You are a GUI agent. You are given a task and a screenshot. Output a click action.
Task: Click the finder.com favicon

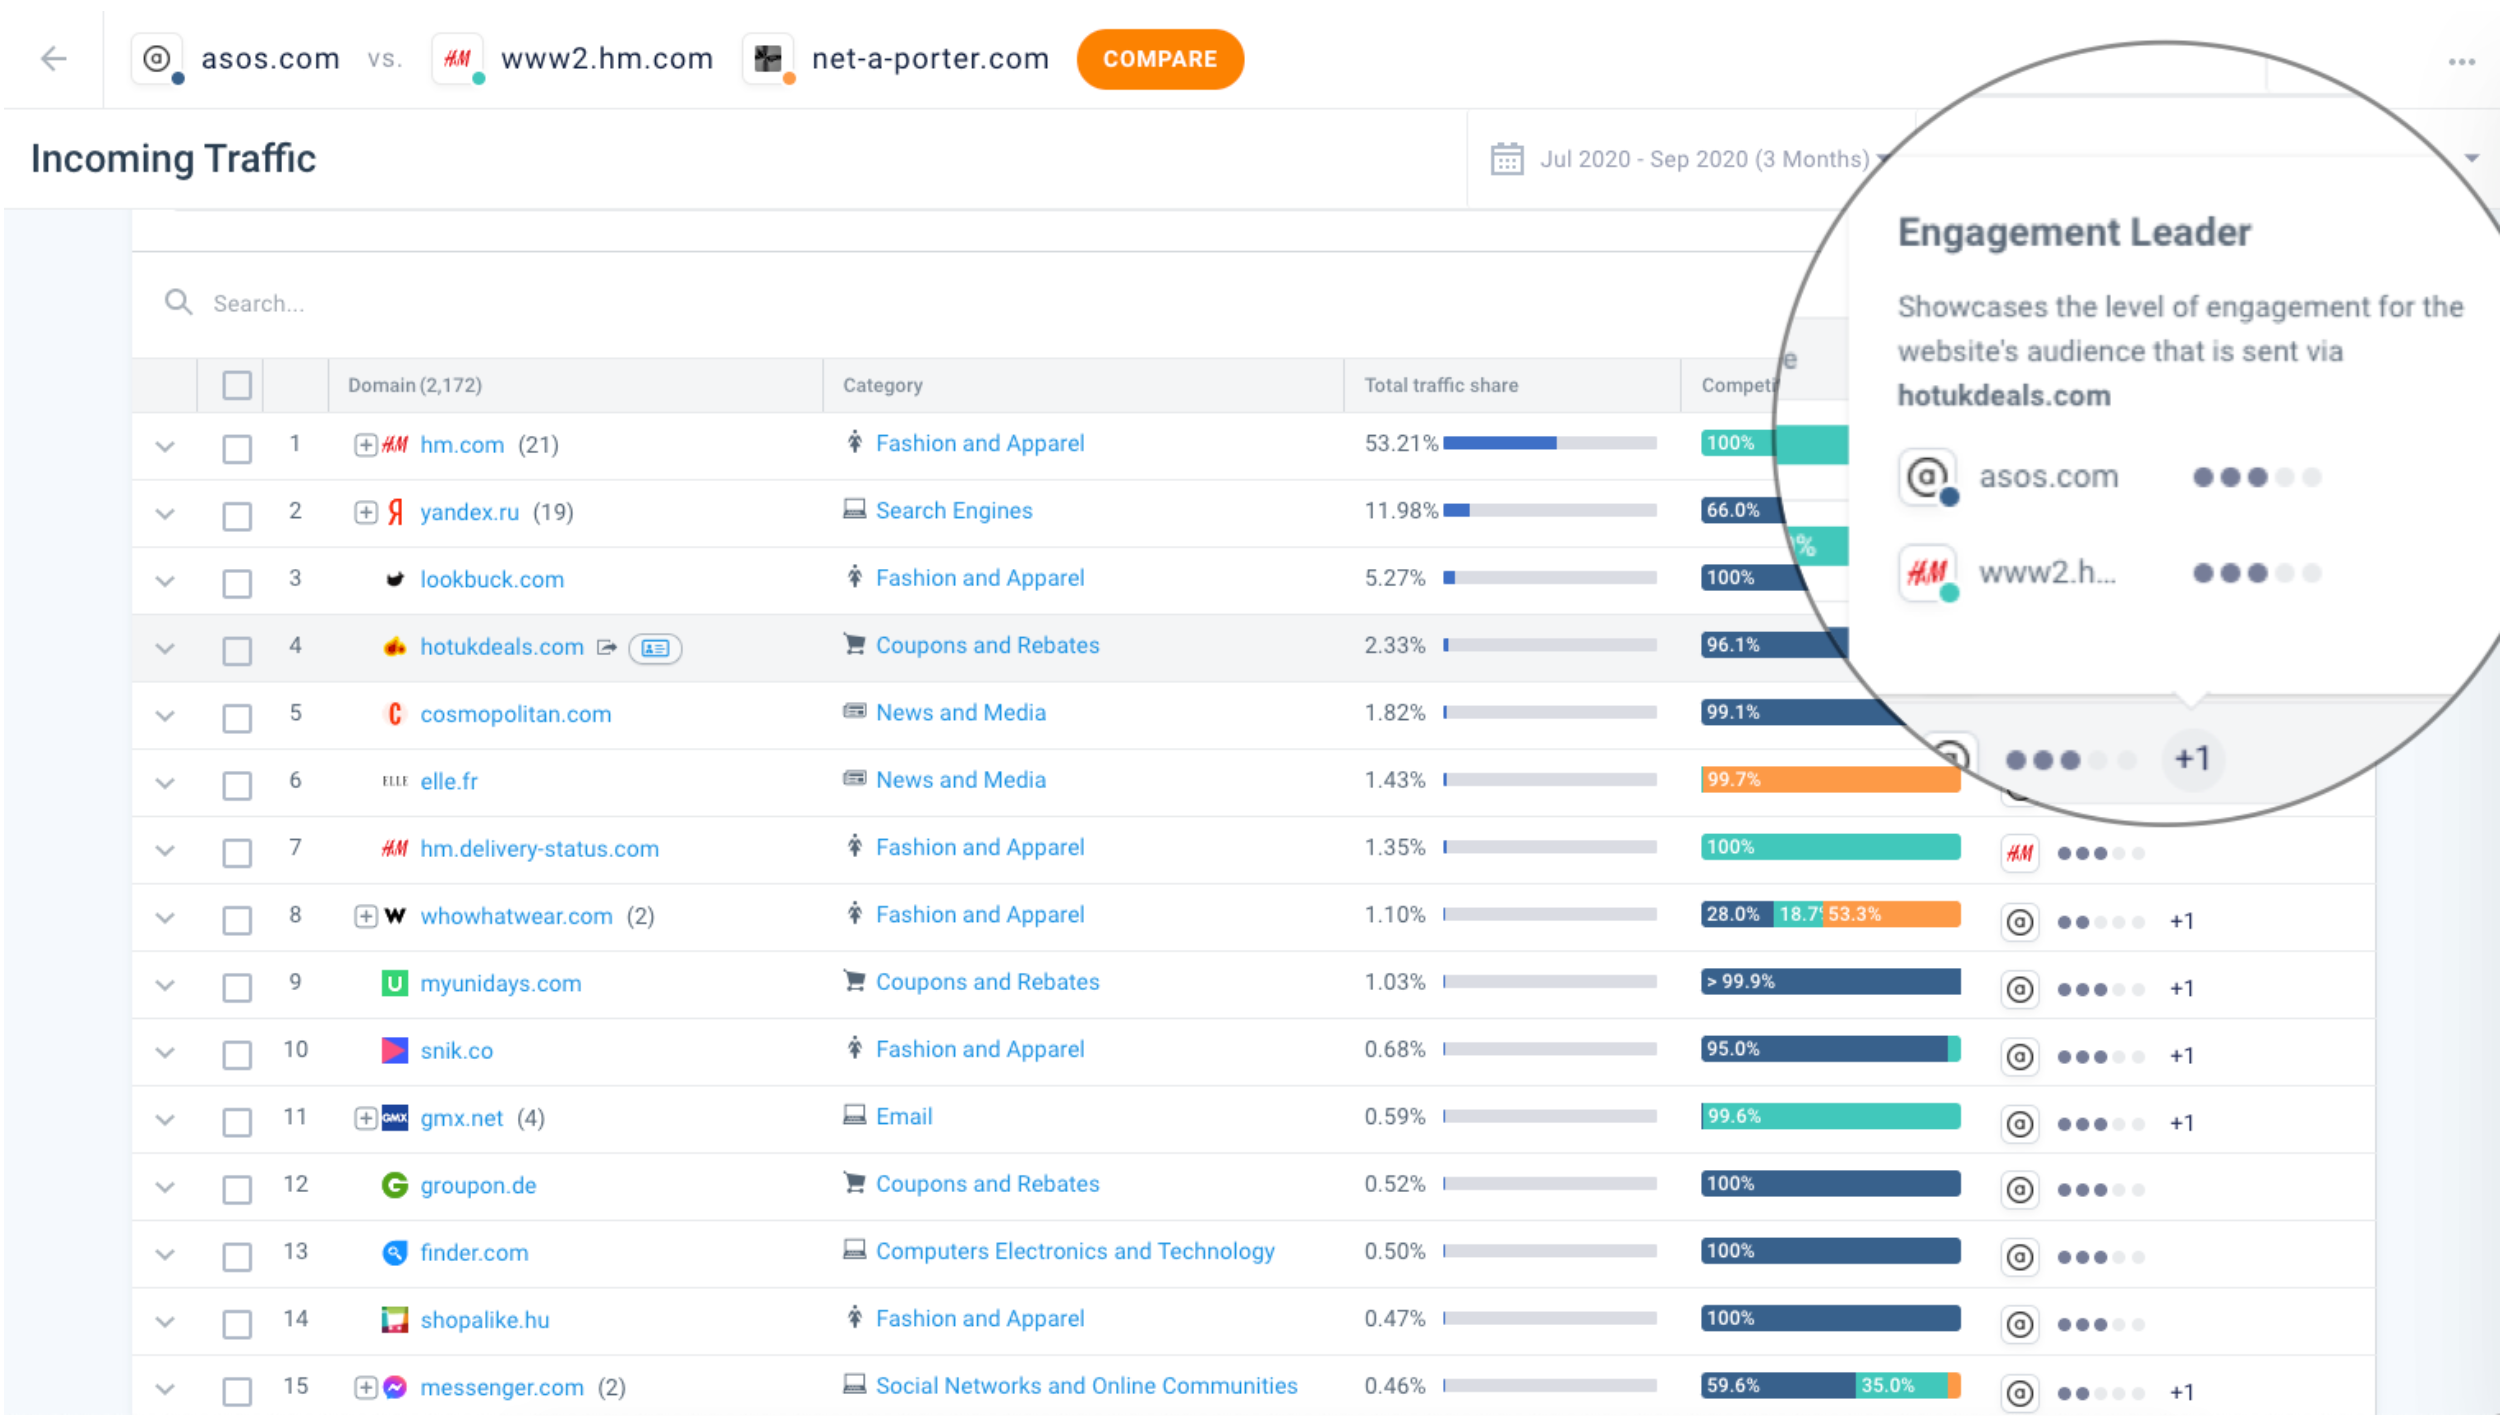tap(395, 1252)
